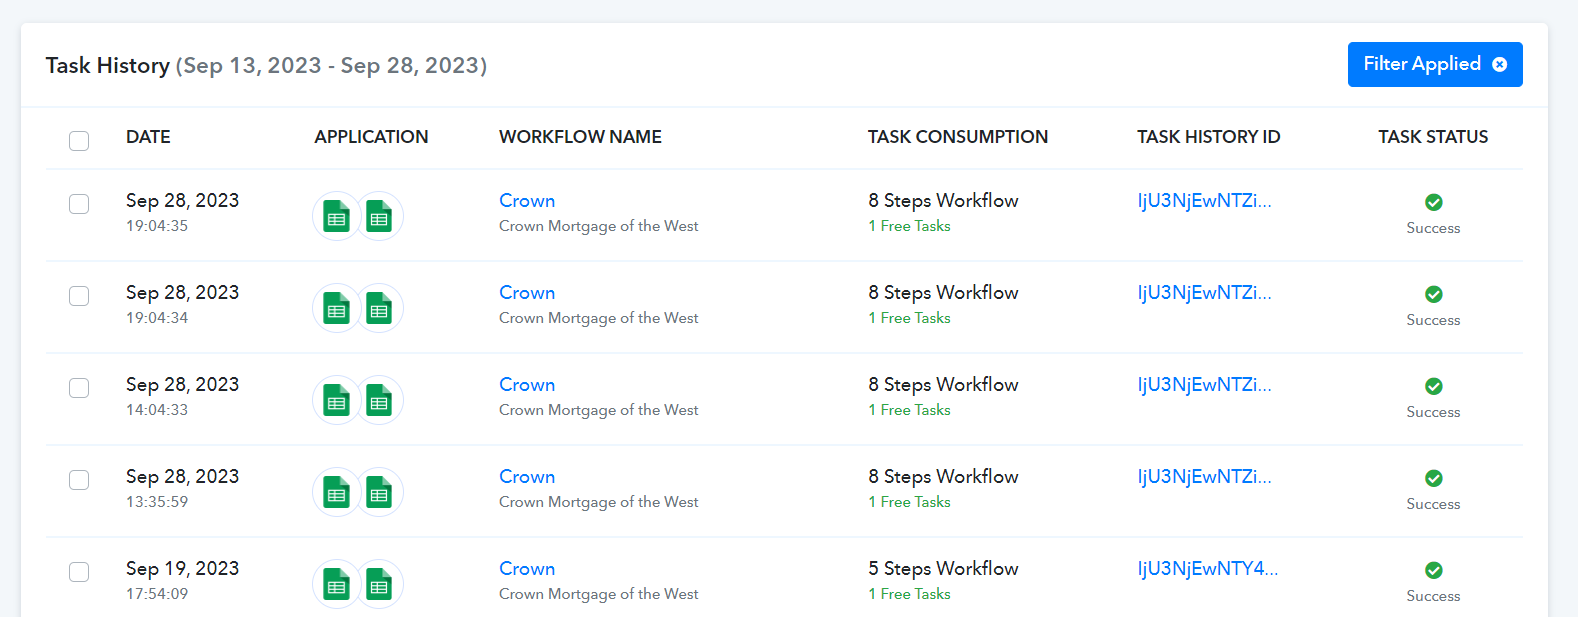The height and width of the screenshot is (617, 1578).
Task: Click second Google Sheets icon in 13:35:59 row
Action: point(379,492)
